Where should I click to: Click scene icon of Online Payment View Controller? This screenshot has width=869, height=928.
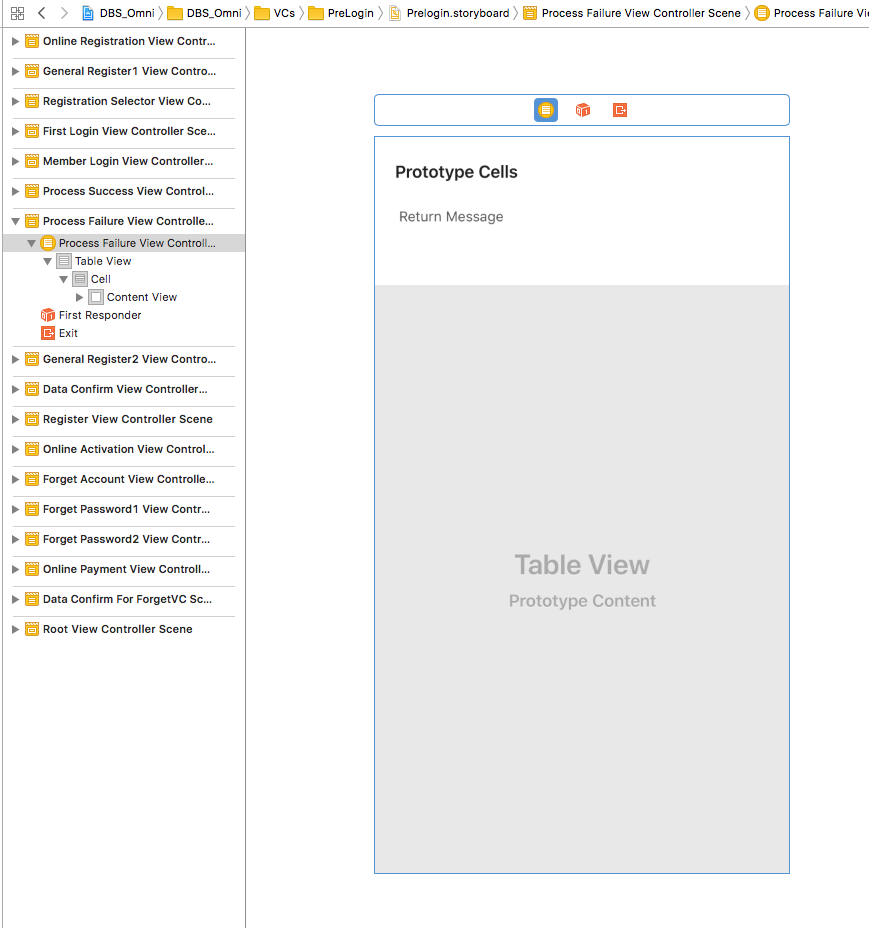coord(32,569)
